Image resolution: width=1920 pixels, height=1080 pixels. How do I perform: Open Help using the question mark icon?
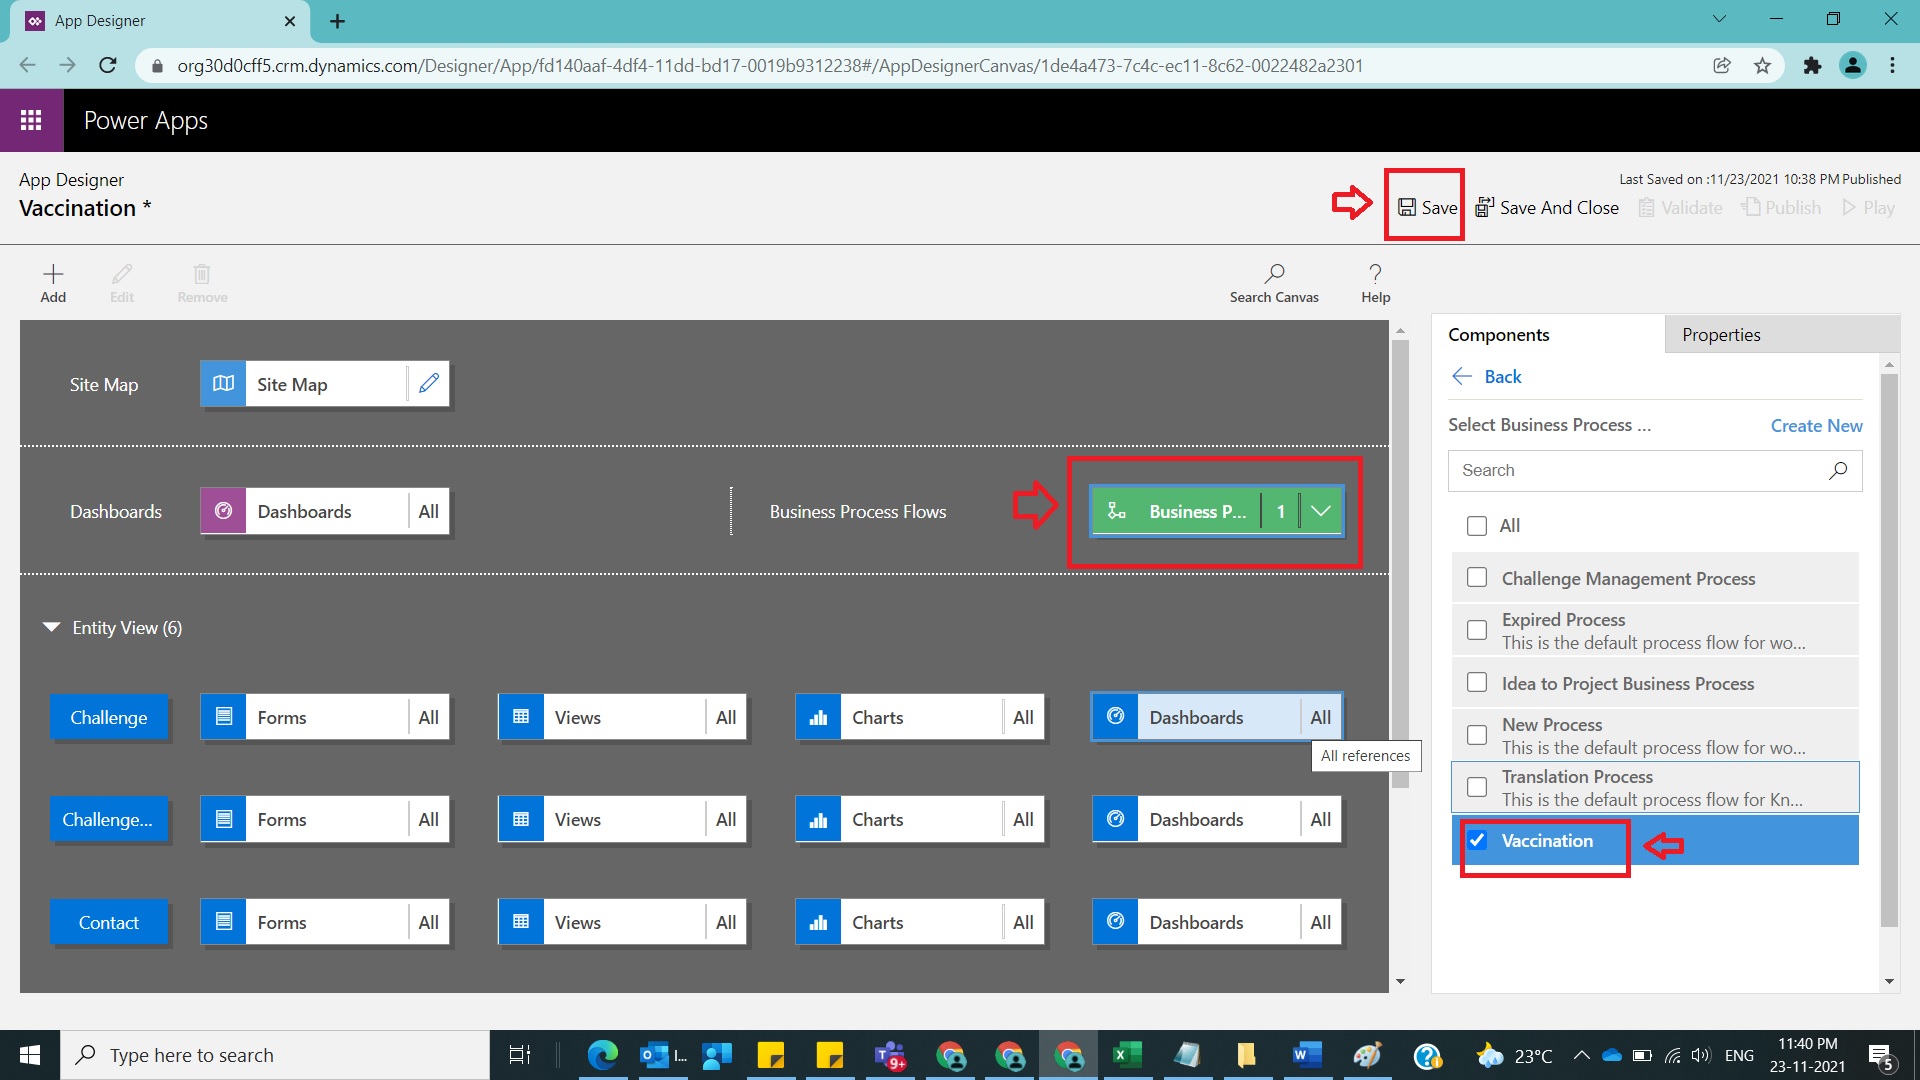(x=1375, y=273)
